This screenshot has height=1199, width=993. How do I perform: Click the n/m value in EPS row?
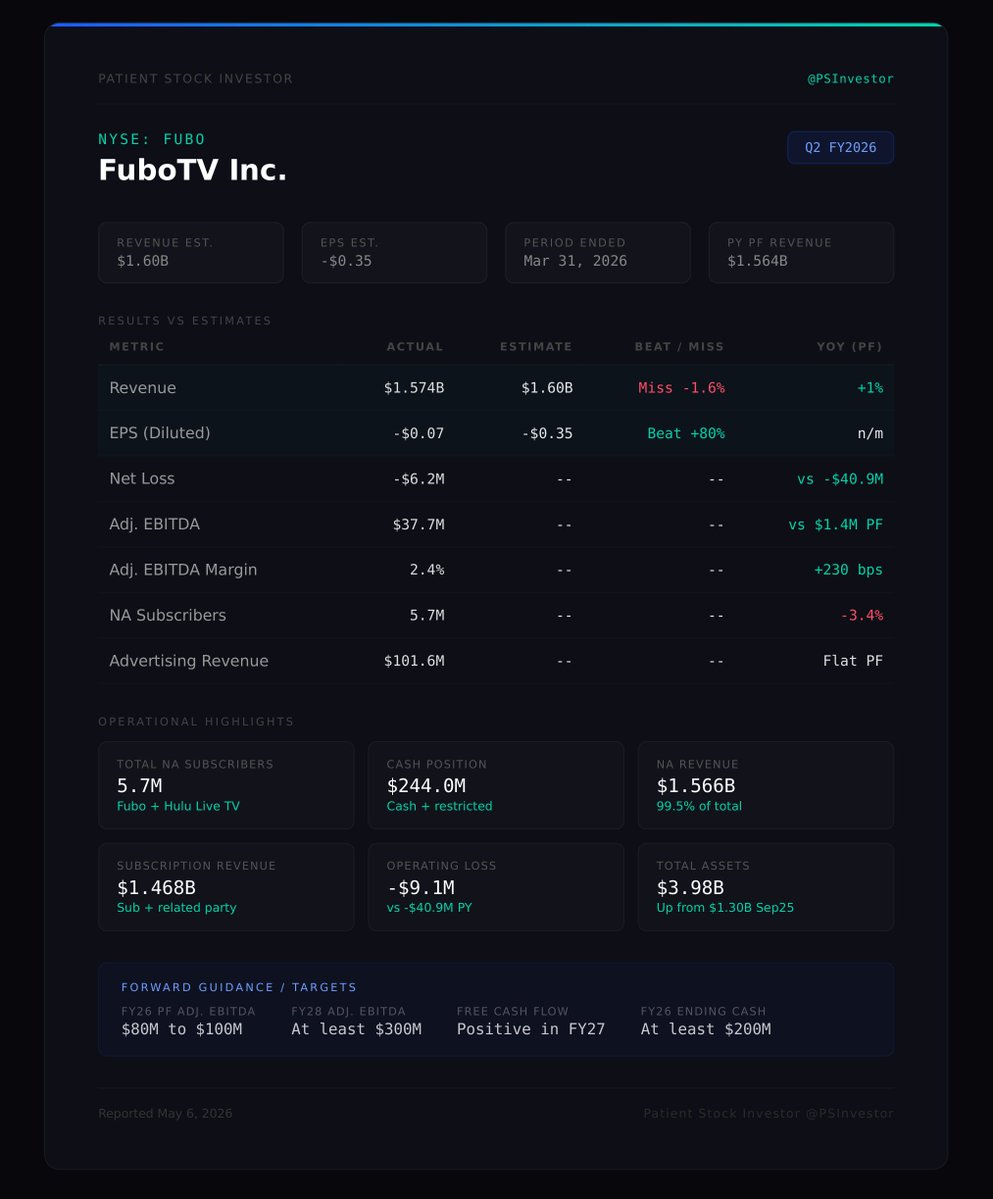click(x=870, y=434)
